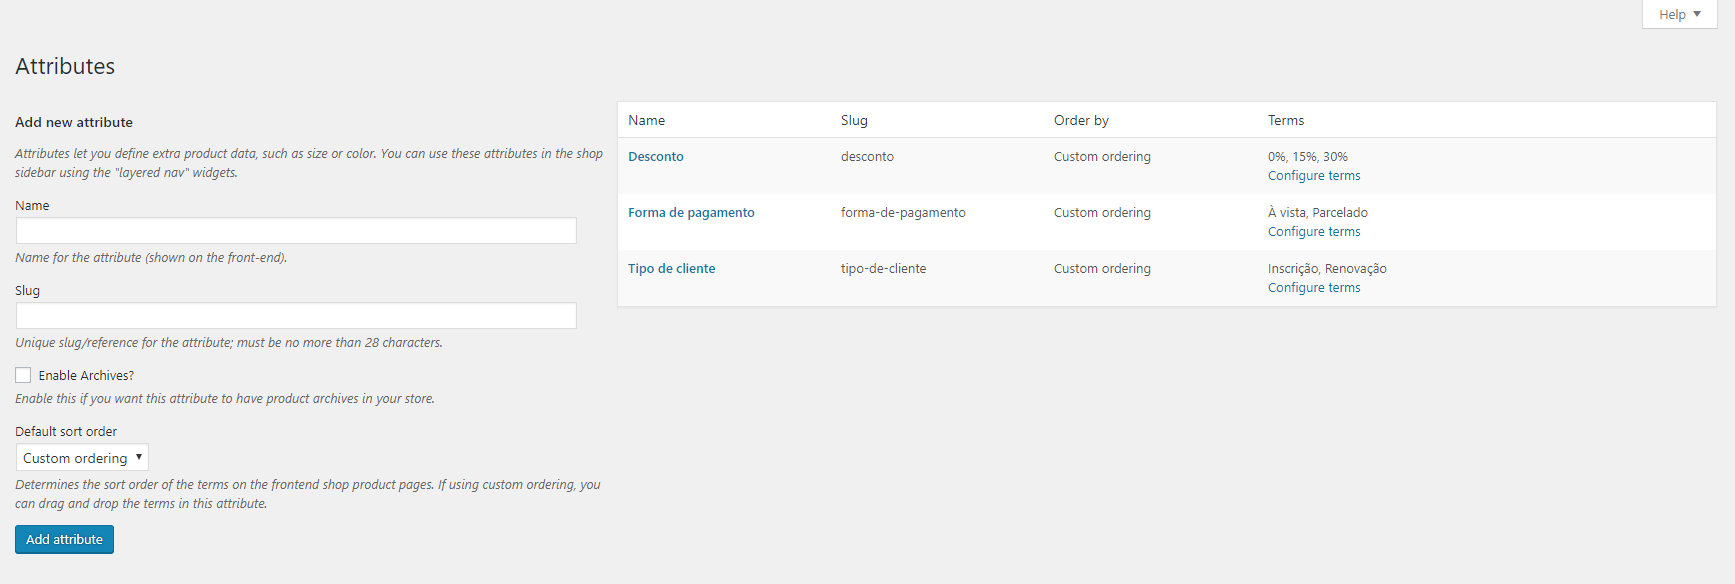Configure terms for Tipo de cliente
This screenshot has width=1735, height=584.
1313,288
